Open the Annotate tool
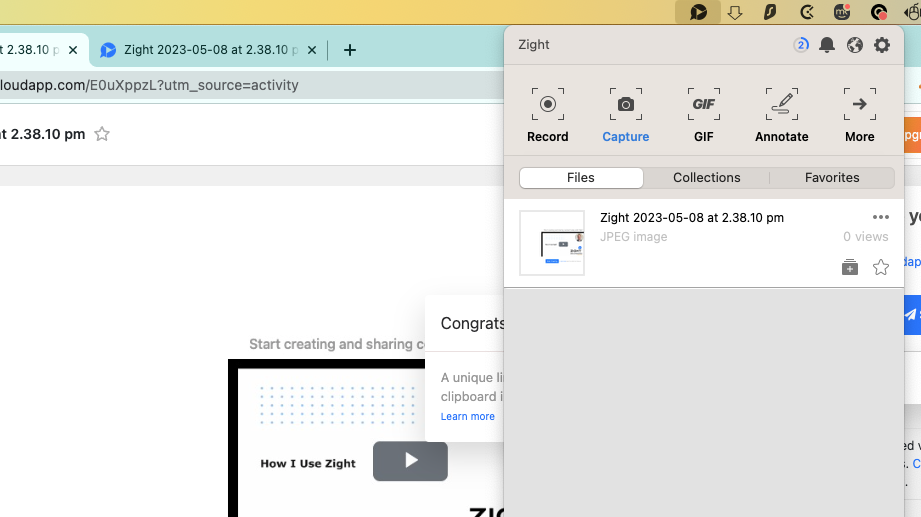Image resolution: width=921 pixels, height=517 pixels. pyautogui.click(x=781, y=116)
